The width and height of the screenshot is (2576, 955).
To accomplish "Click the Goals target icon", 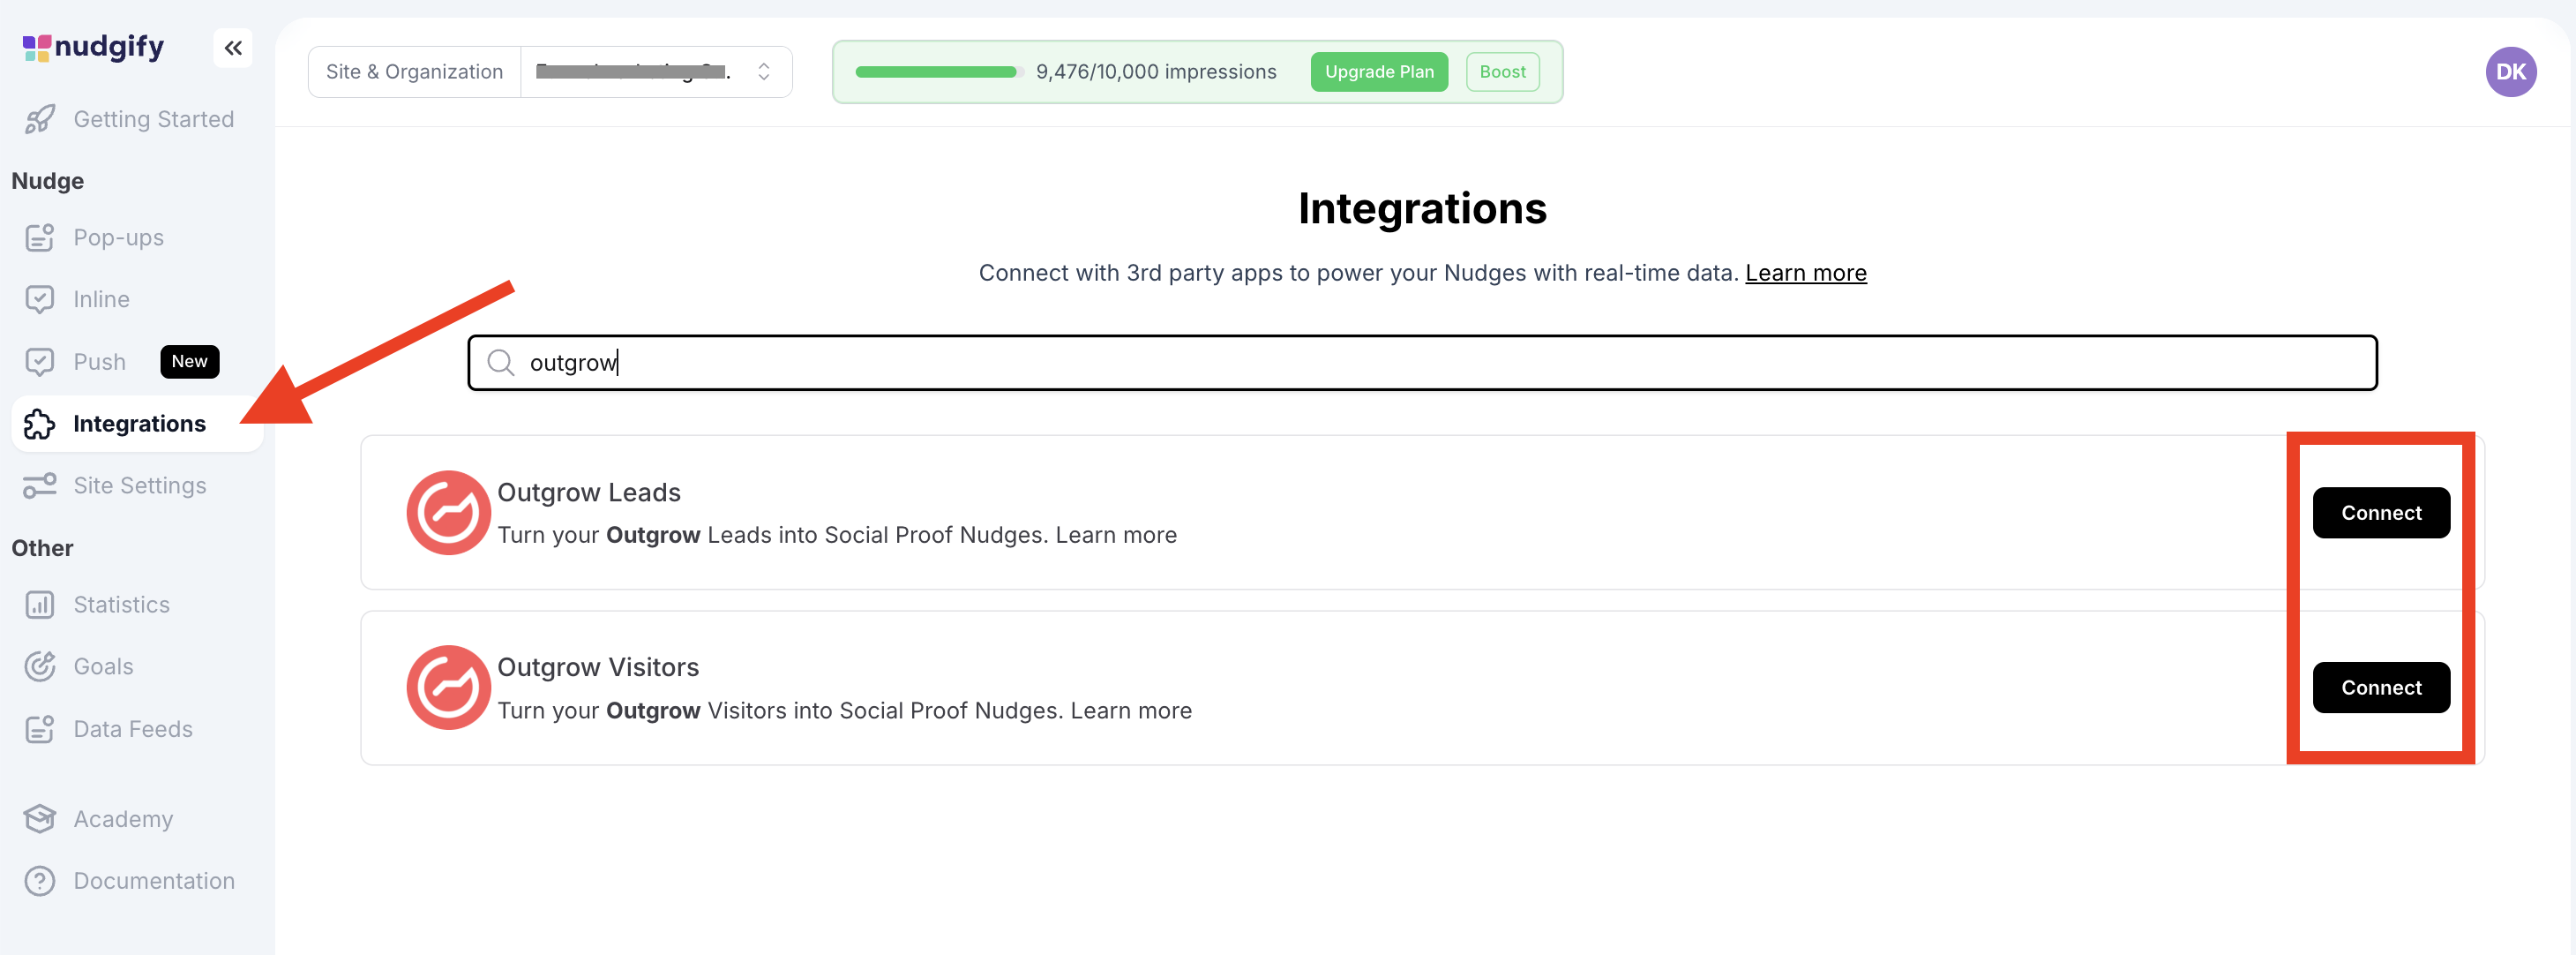I will [40, 666].
